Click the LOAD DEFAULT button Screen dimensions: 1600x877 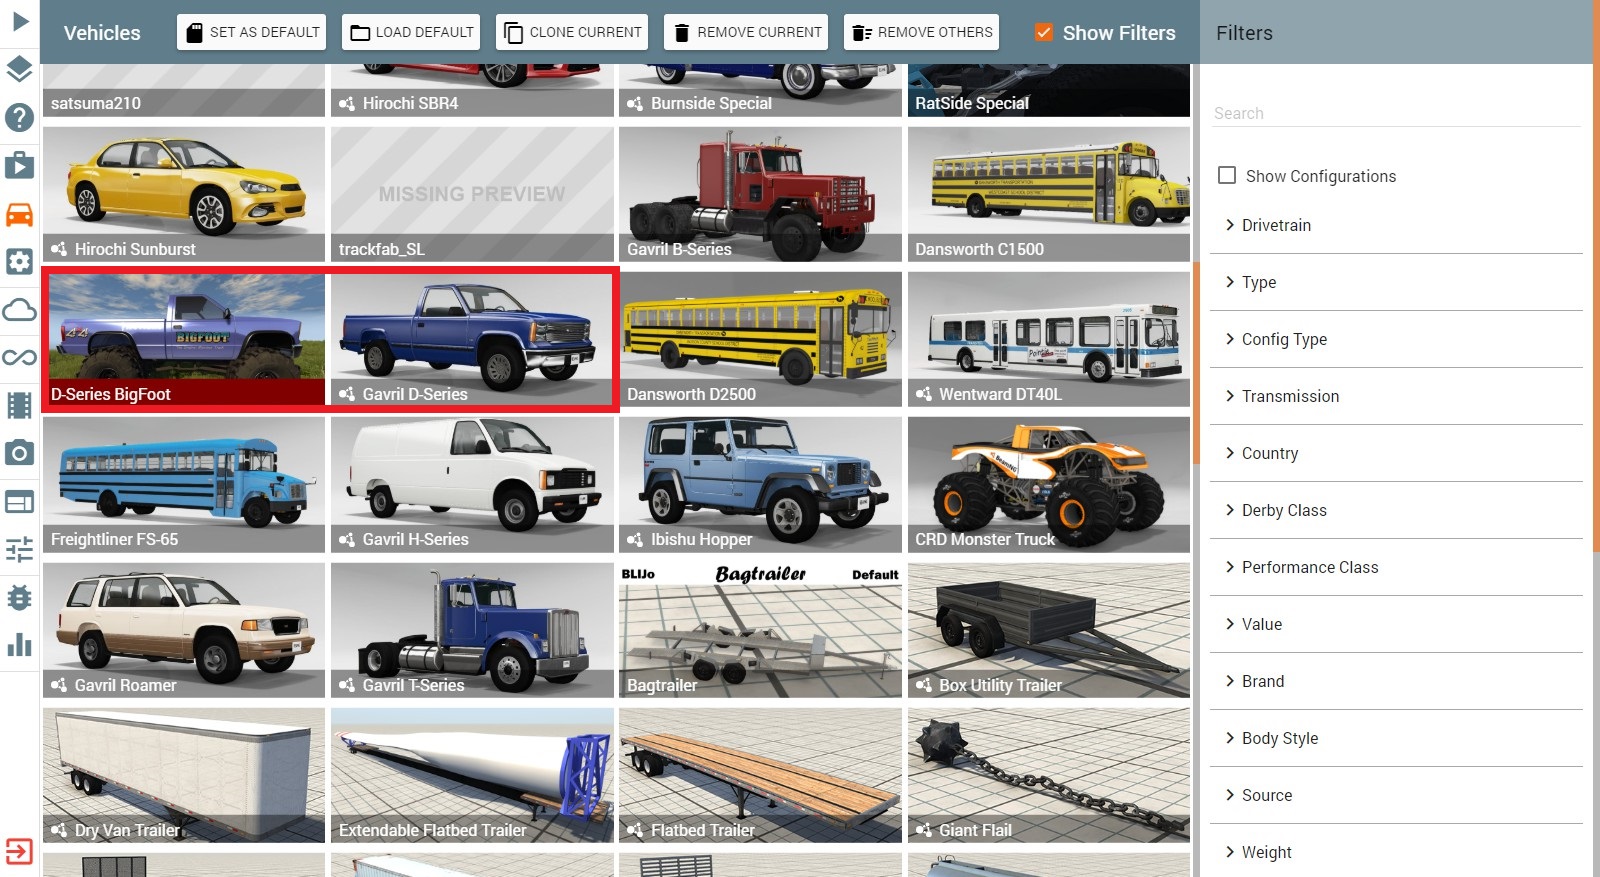411,32
